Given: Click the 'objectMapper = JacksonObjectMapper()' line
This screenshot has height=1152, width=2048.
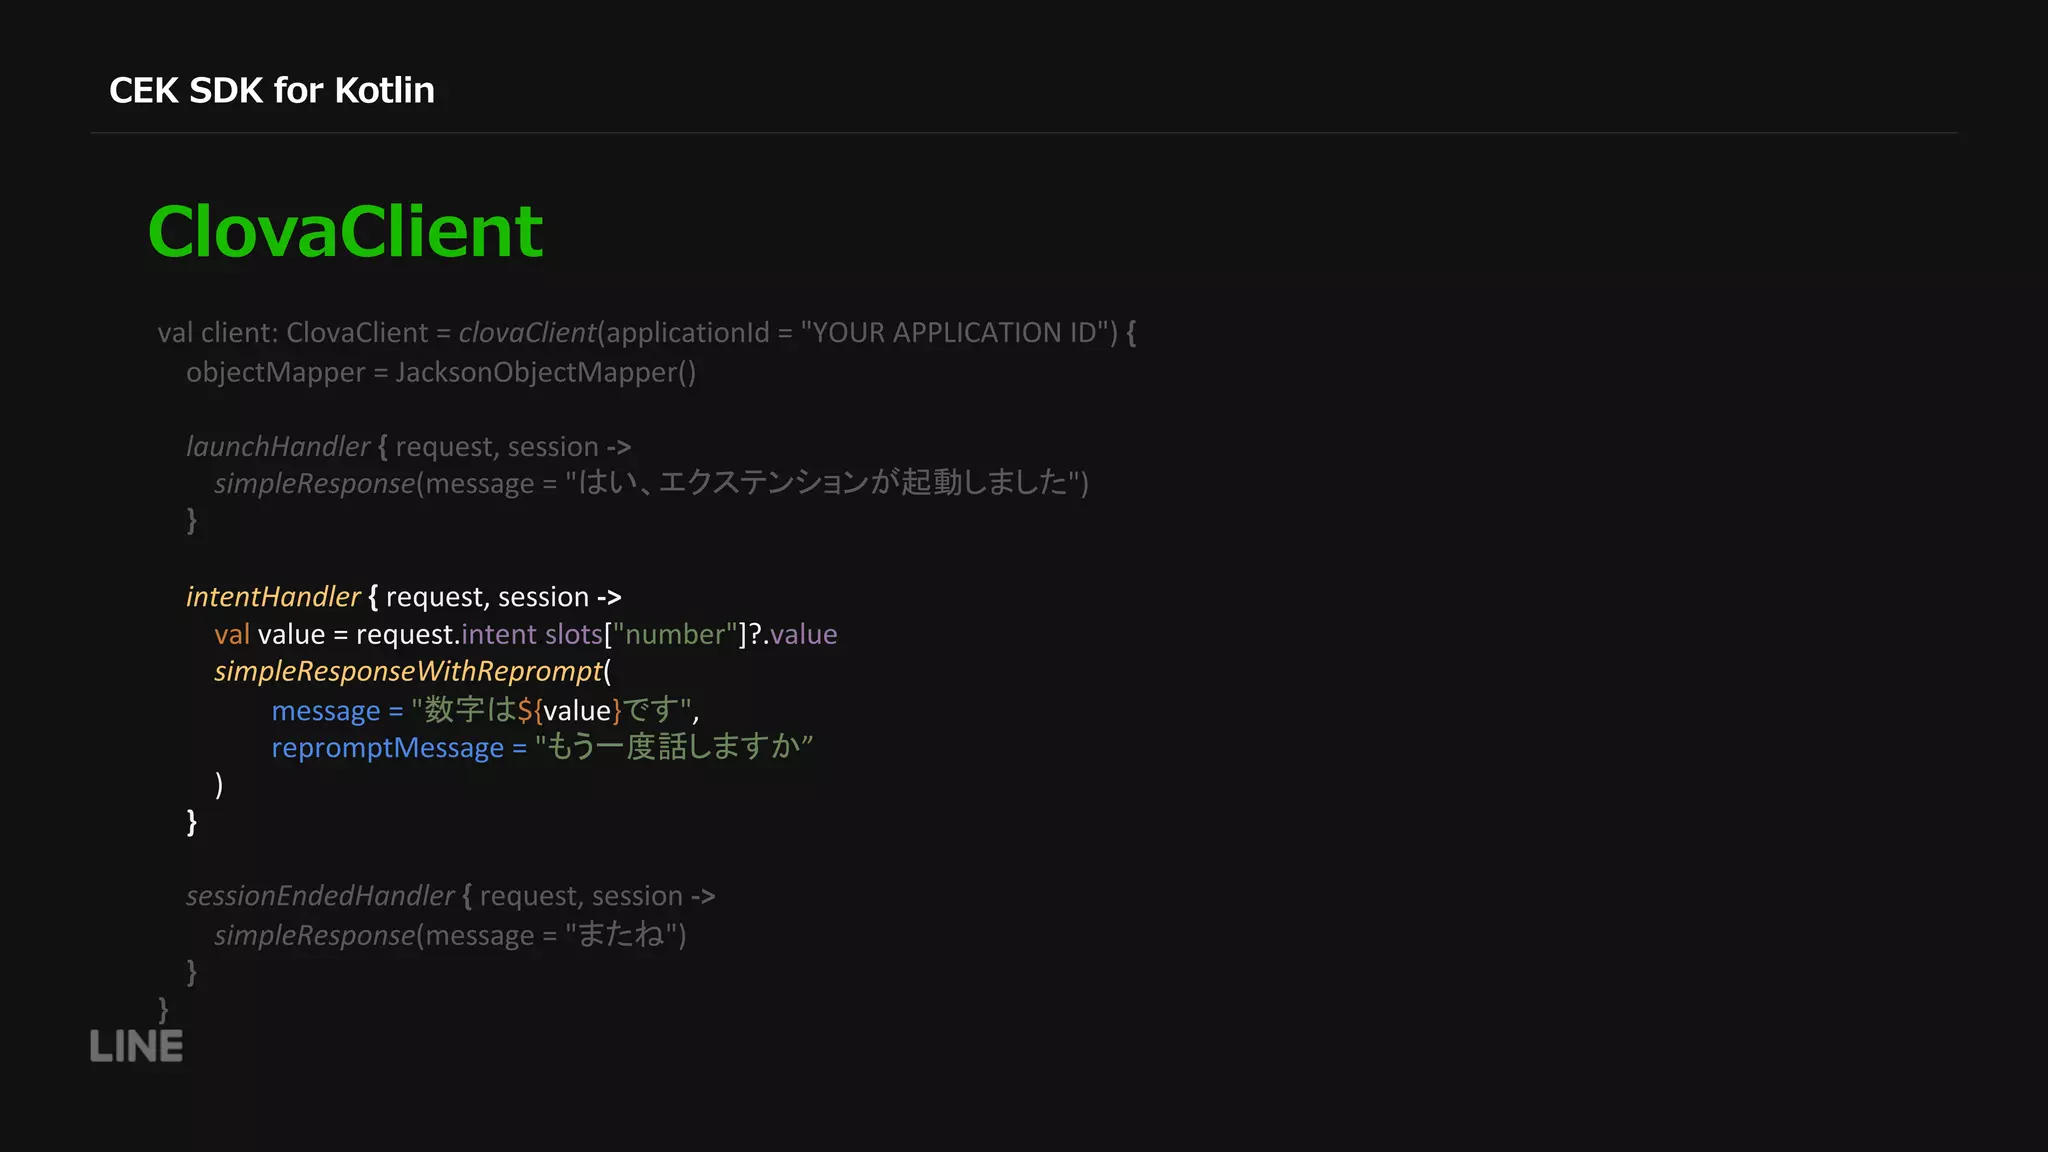Looking at the screenshot, I should tap(441, 372).
